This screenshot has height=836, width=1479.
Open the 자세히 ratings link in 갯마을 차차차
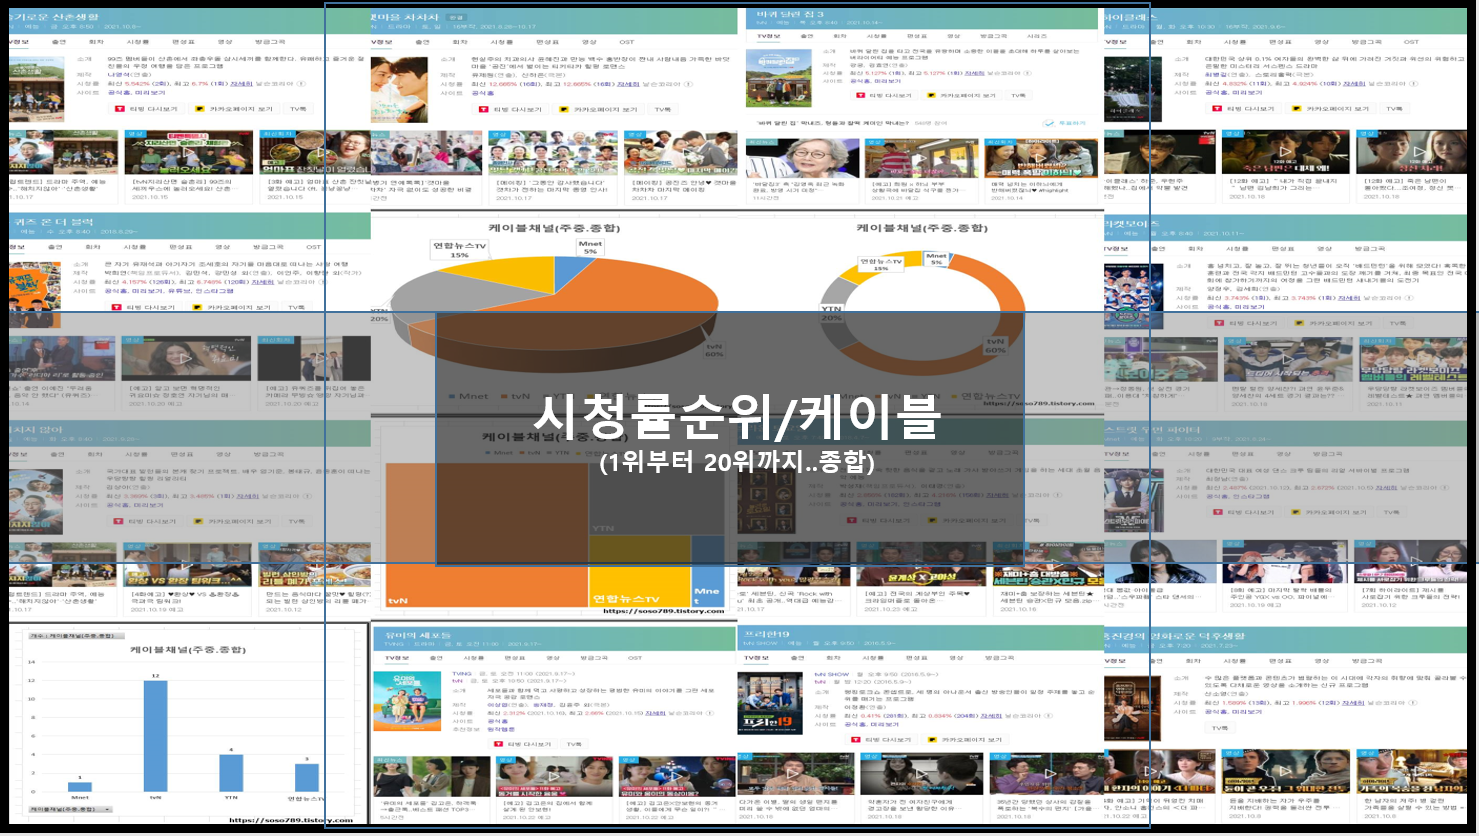coord(627,85)
